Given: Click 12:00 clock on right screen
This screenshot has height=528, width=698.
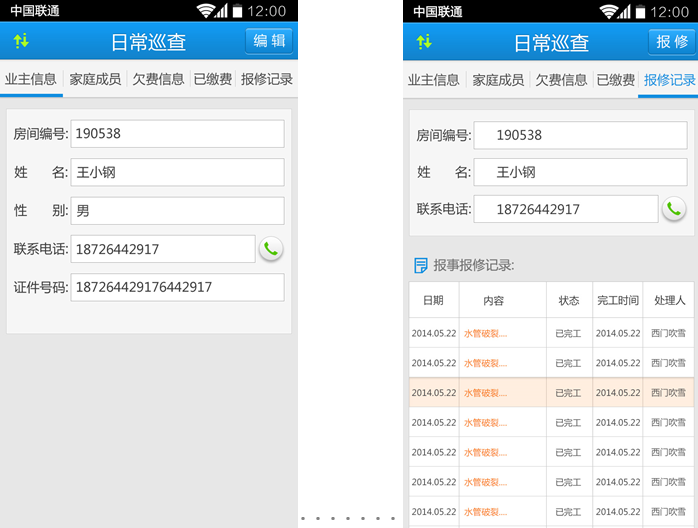Looking at the screenshot, I should point(669,12).
